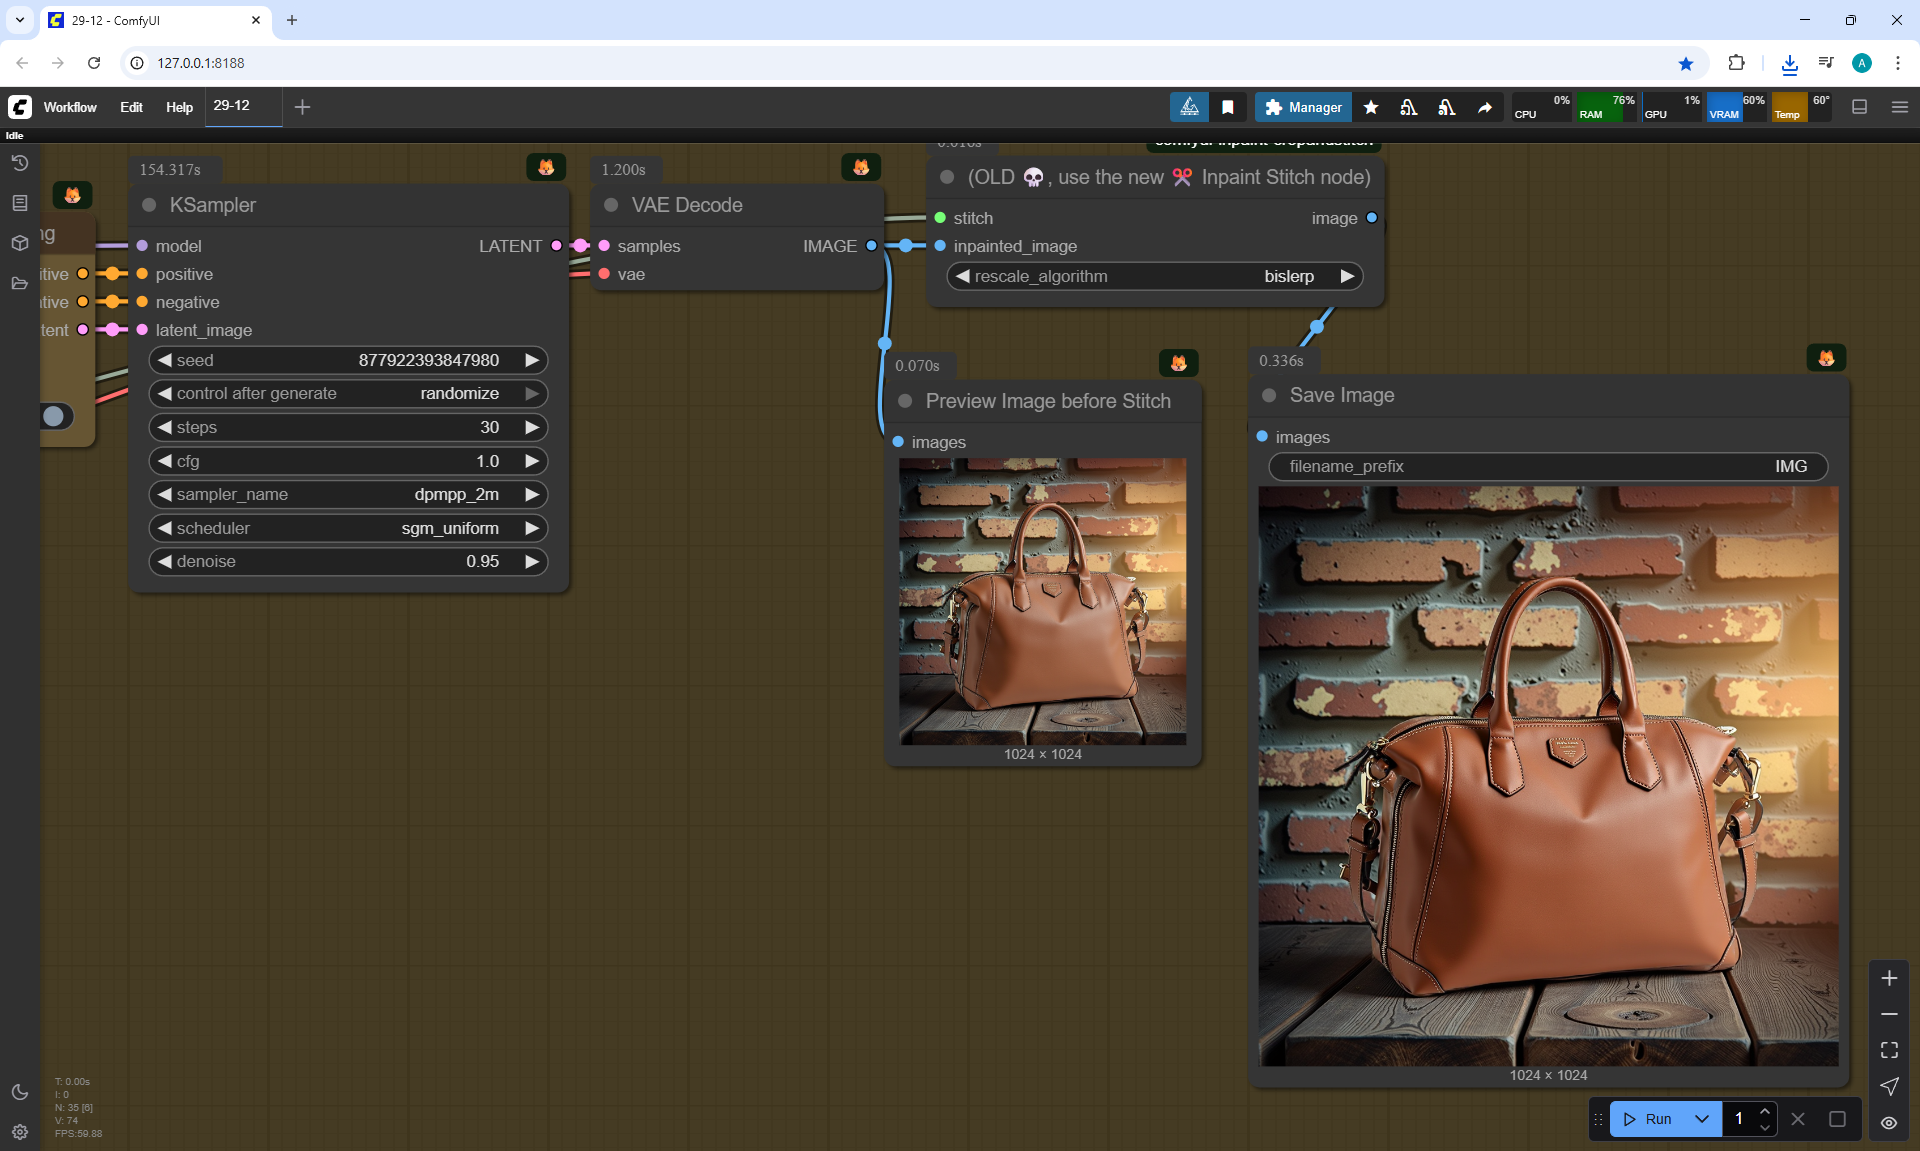Click the canvas zoom in plus icon
This screenshot has height=1151, width=1920.
[x=1889, y=978]
